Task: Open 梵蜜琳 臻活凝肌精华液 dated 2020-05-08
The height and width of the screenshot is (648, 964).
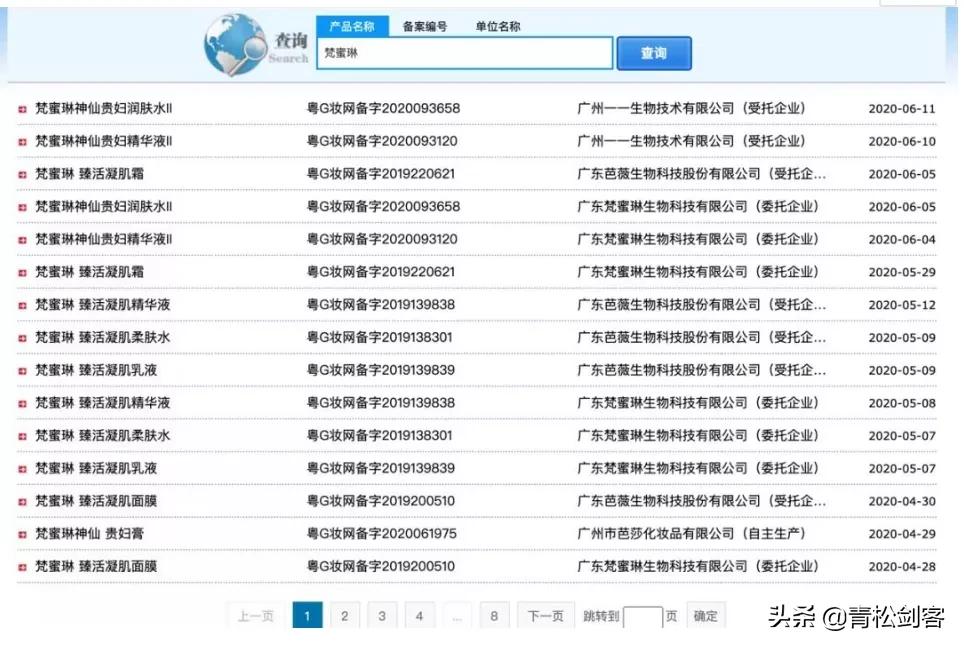Action: (103, 403)
